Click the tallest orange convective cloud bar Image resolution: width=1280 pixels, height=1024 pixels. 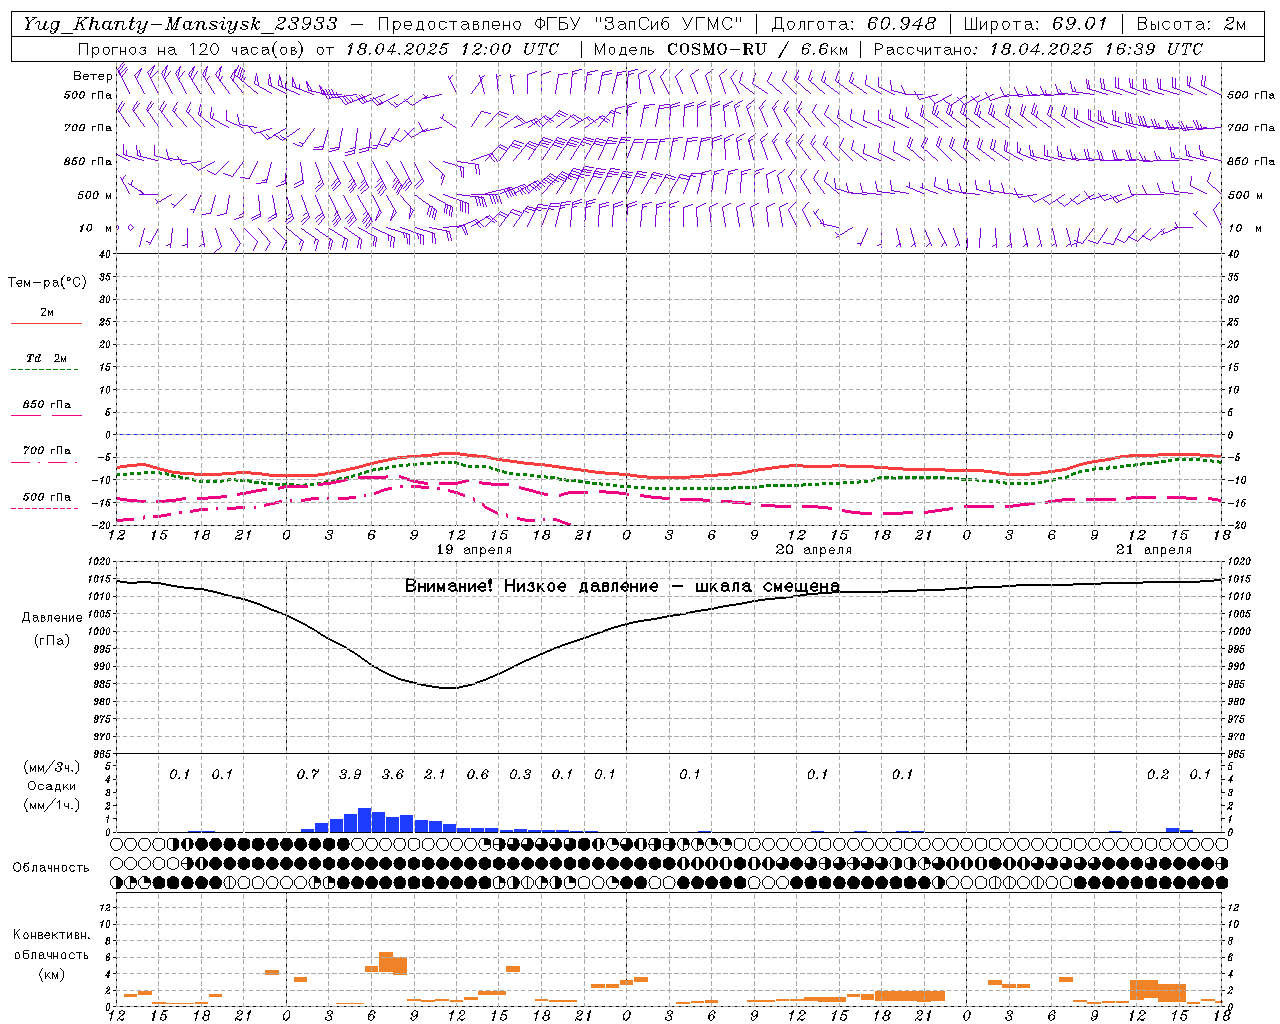point(386,963)
